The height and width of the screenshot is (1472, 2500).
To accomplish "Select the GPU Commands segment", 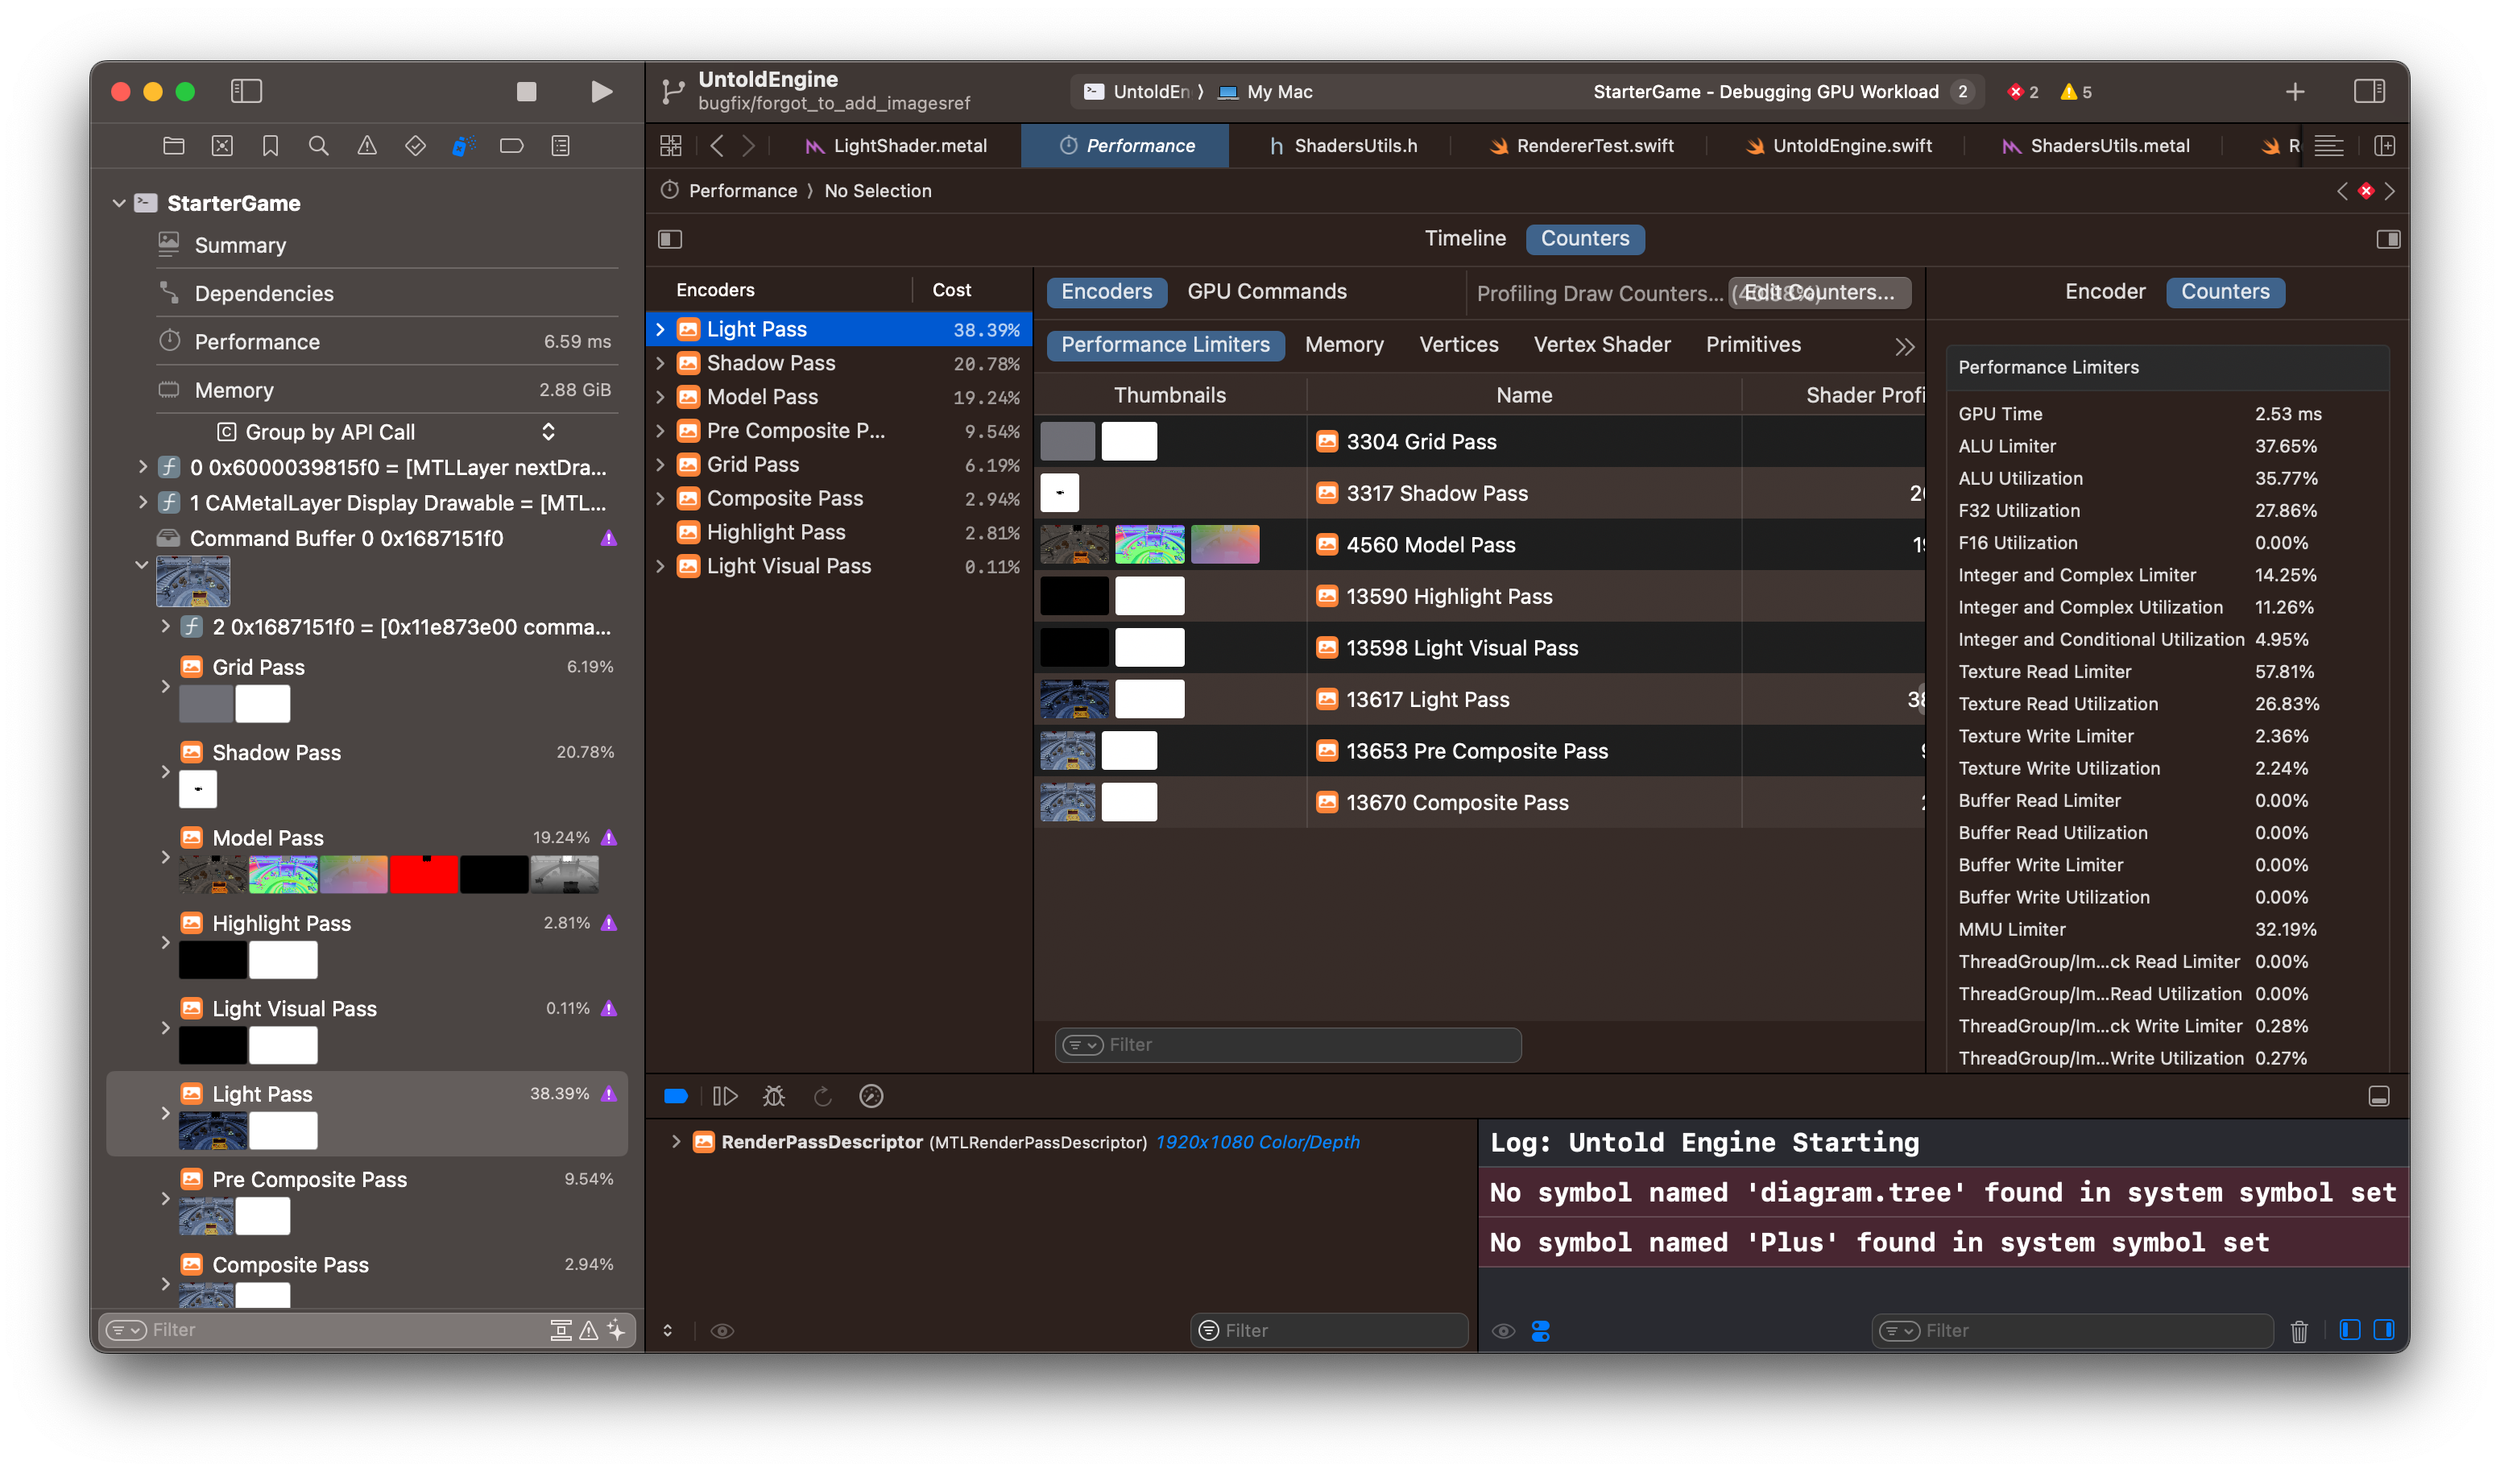I will coord(1267,291).
